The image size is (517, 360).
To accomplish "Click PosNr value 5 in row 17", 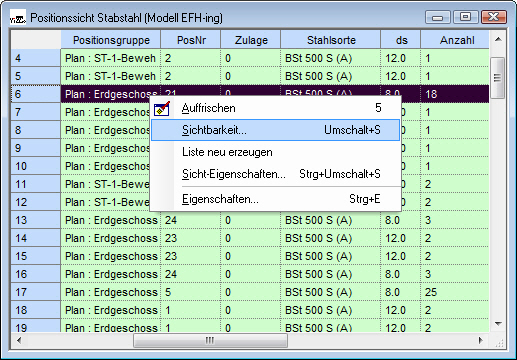I will click(x=191, y=292).
